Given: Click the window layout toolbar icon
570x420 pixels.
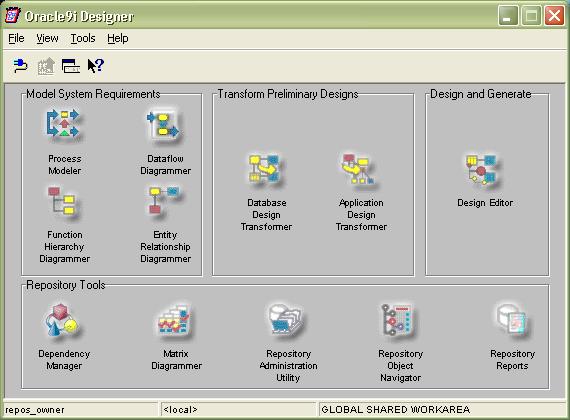Looking at the screenshot, I should click(71, 66).
